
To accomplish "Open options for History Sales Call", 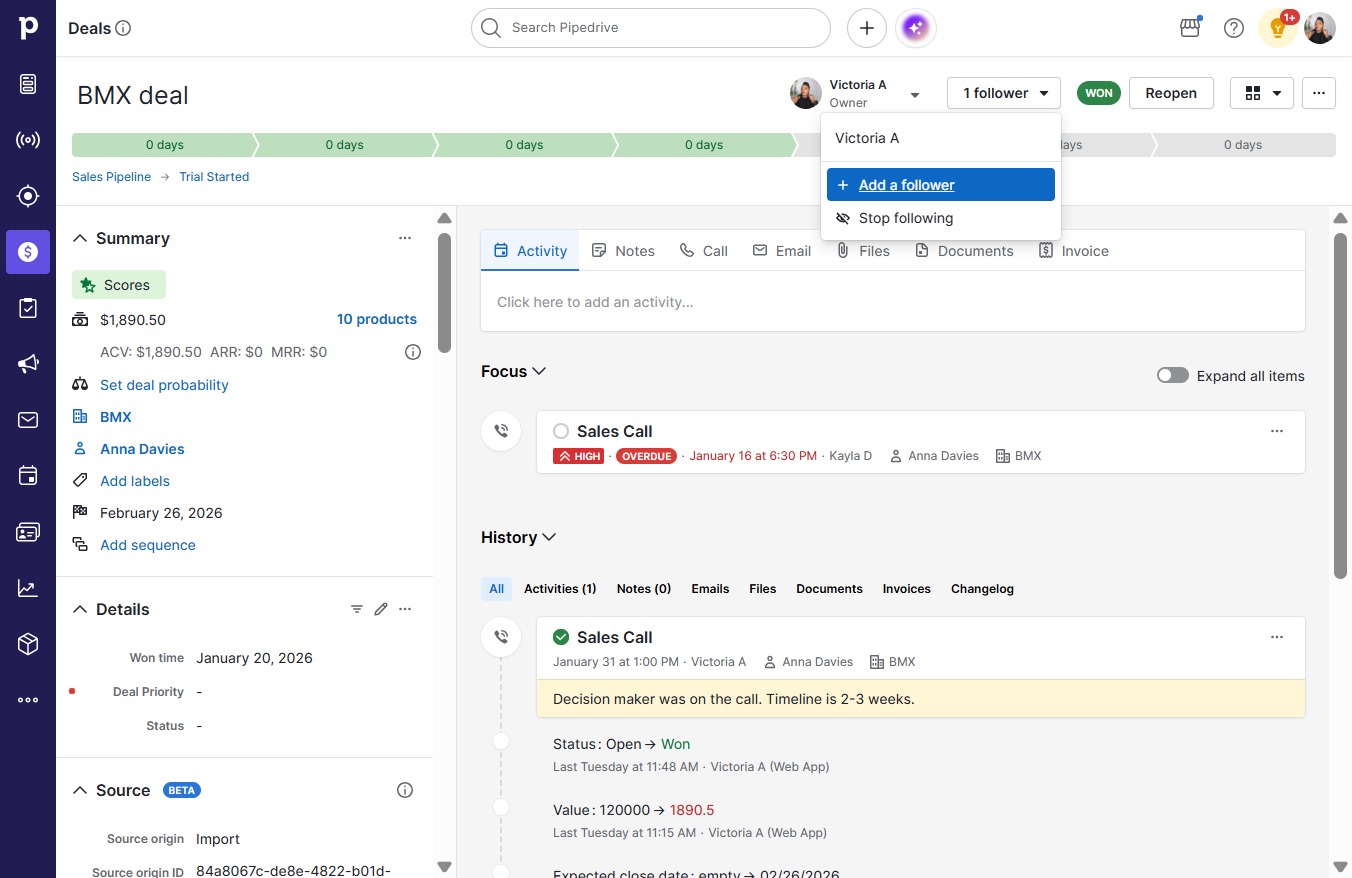I will point(1277,637).
